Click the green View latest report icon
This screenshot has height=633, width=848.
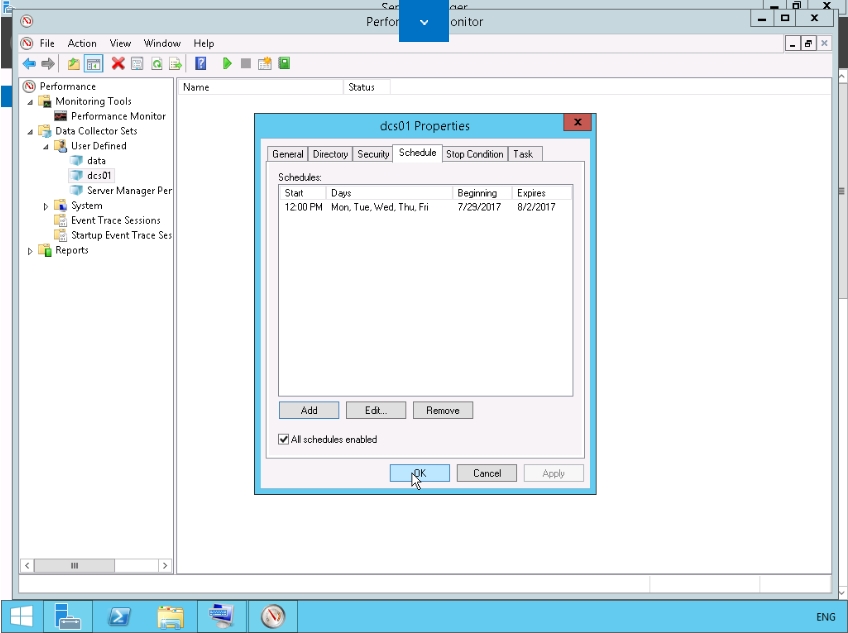click(284, 64)
